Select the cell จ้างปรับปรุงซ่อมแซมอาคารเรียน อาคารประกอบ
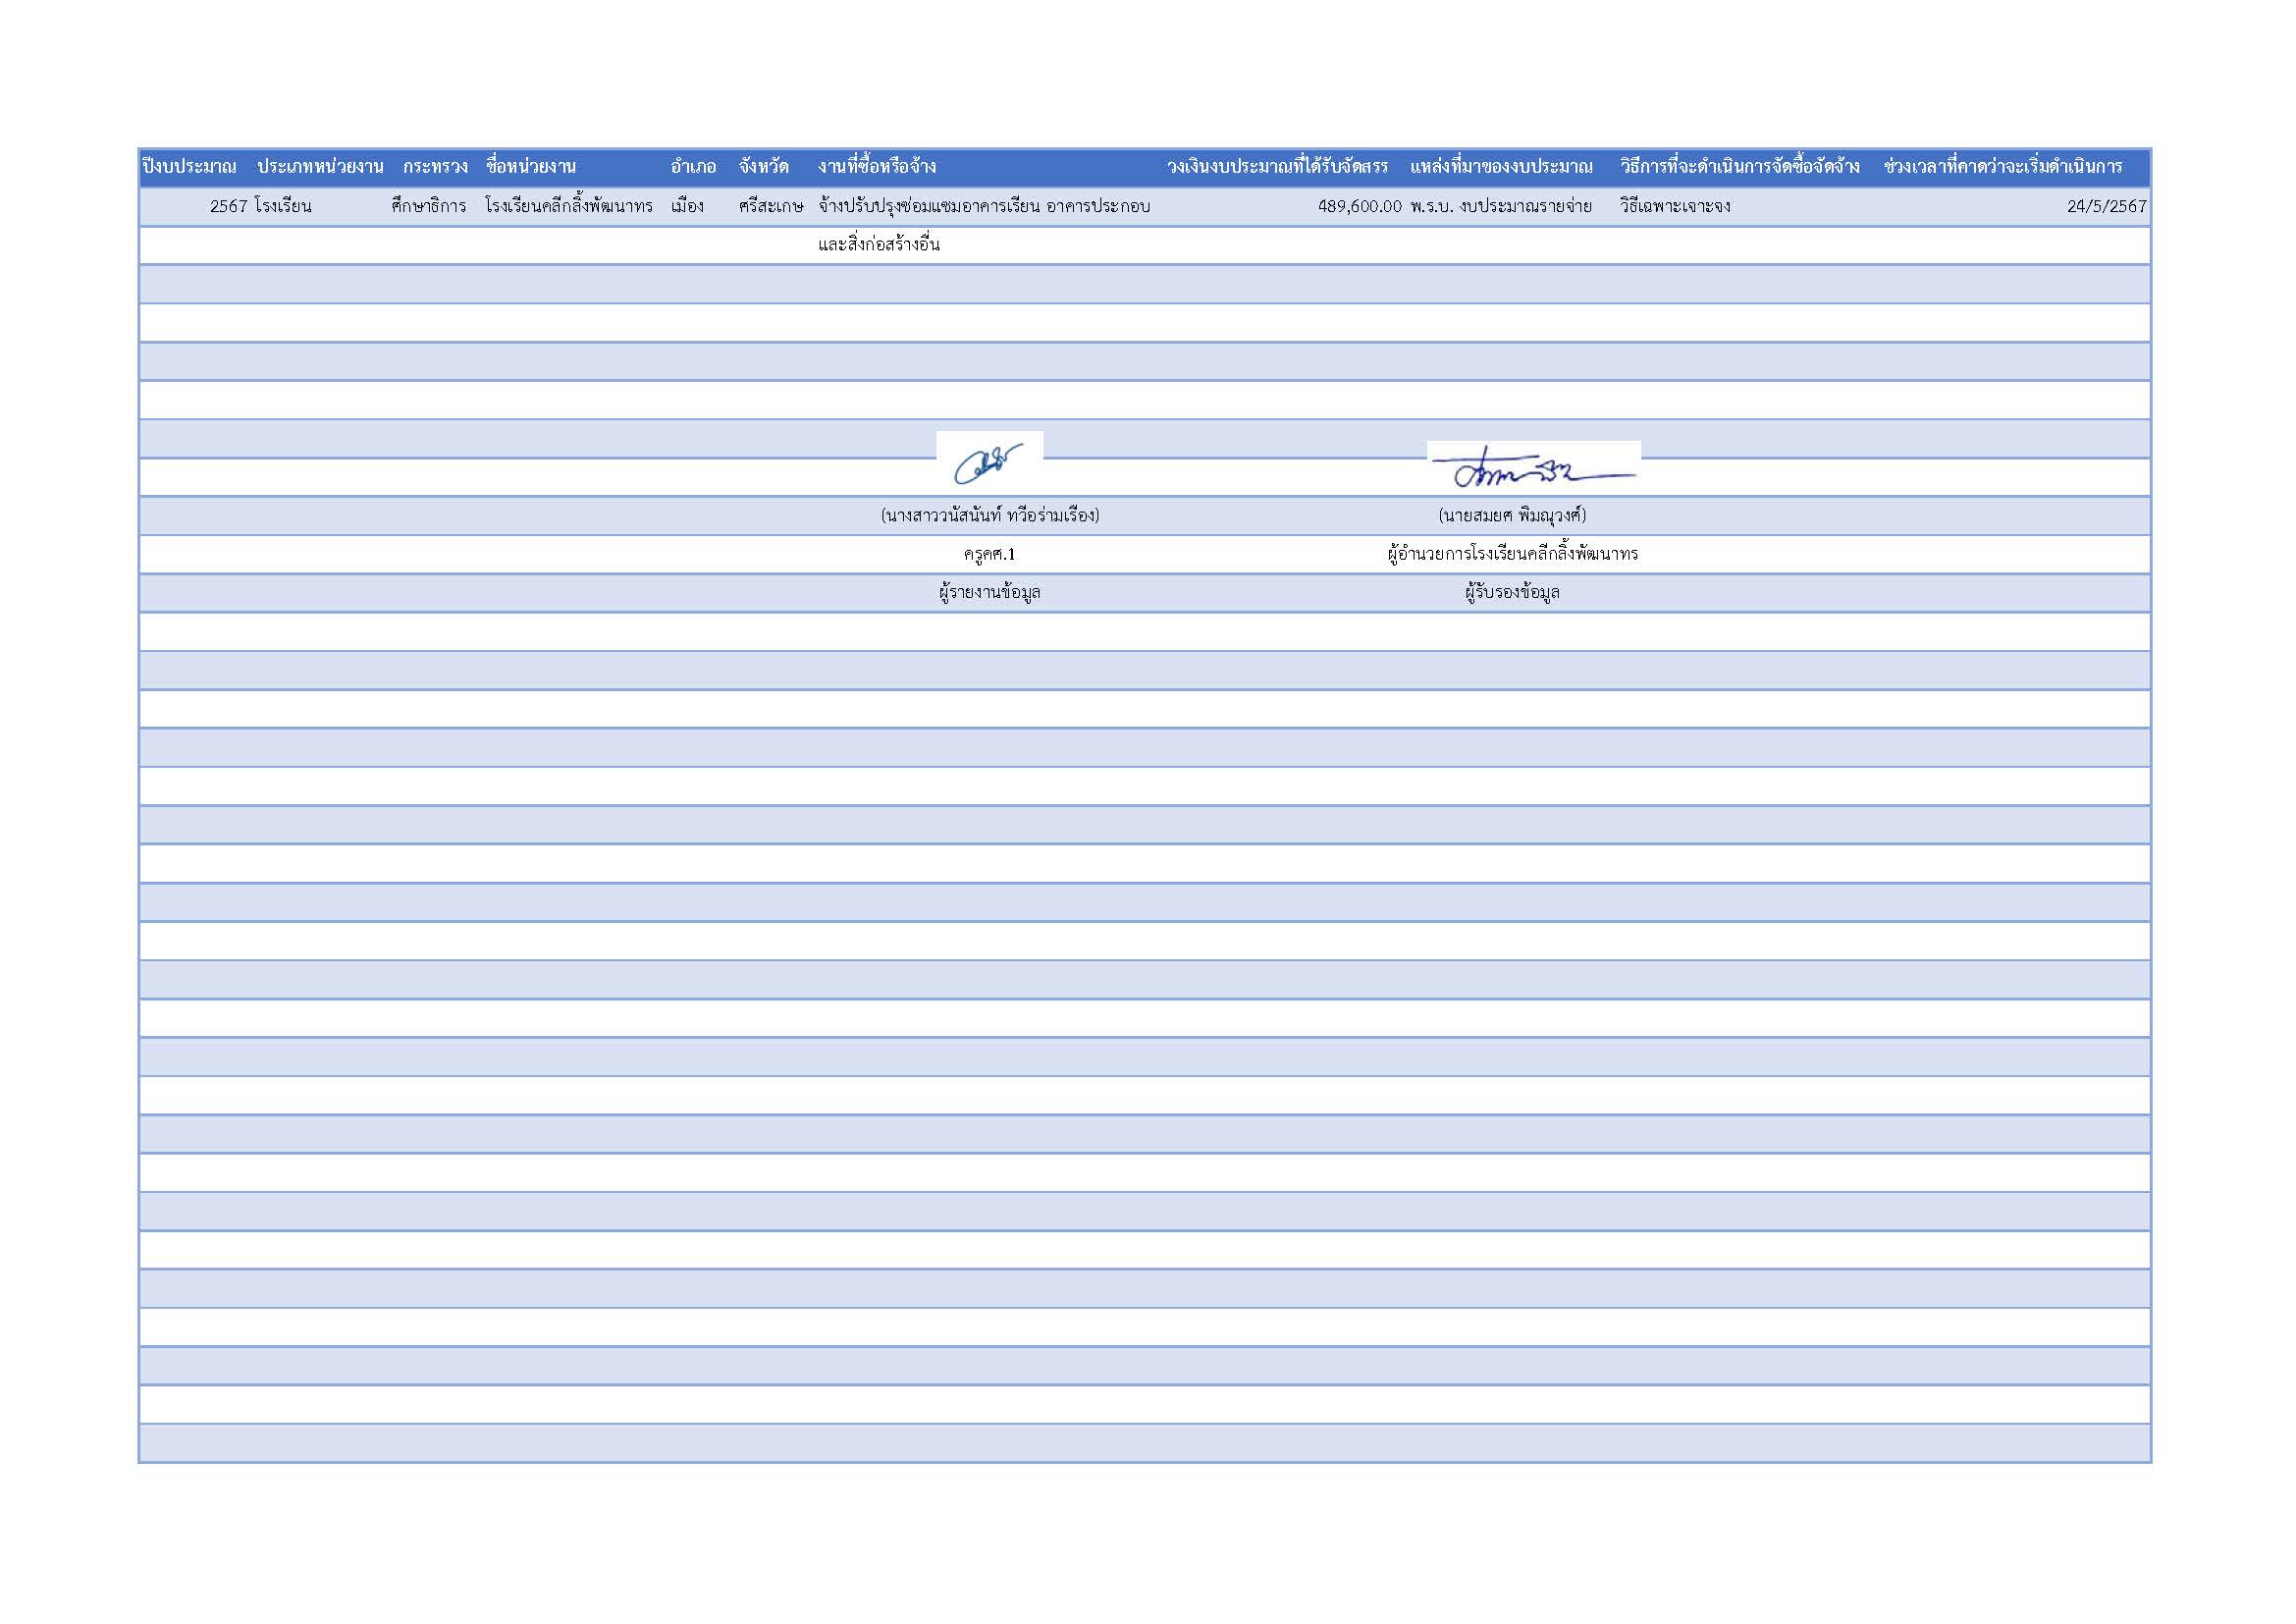This screenshot has height=1624, width=2296. point(984,206)
